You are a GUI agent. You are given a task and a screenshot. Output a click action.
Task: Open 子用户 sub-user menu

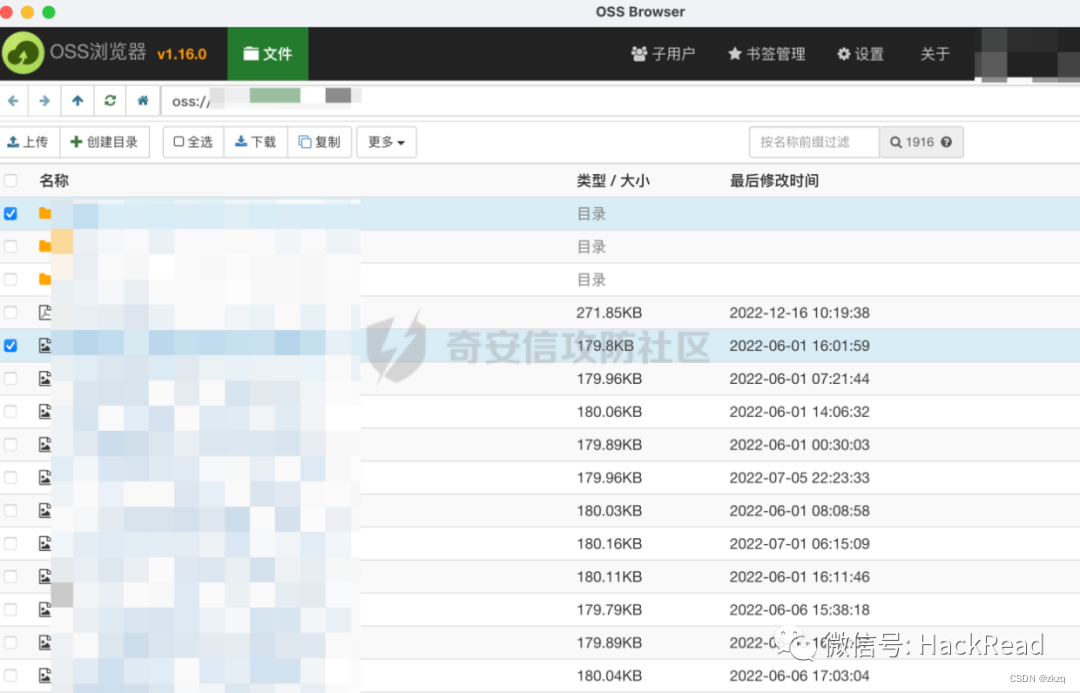tap(663, 54)
